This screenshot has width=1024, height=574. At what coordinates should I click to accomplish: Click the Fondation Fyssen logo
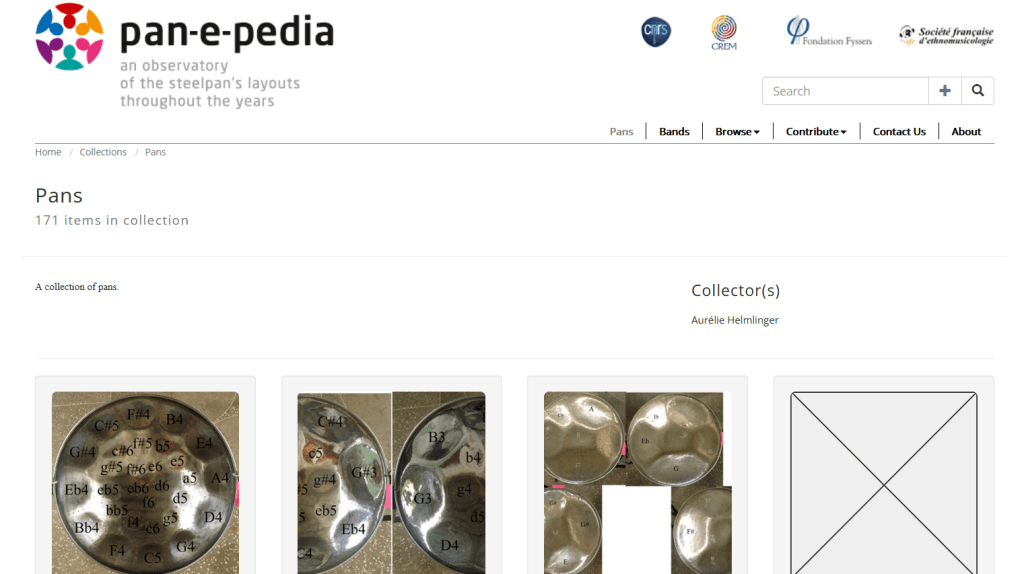coord(829,31)
